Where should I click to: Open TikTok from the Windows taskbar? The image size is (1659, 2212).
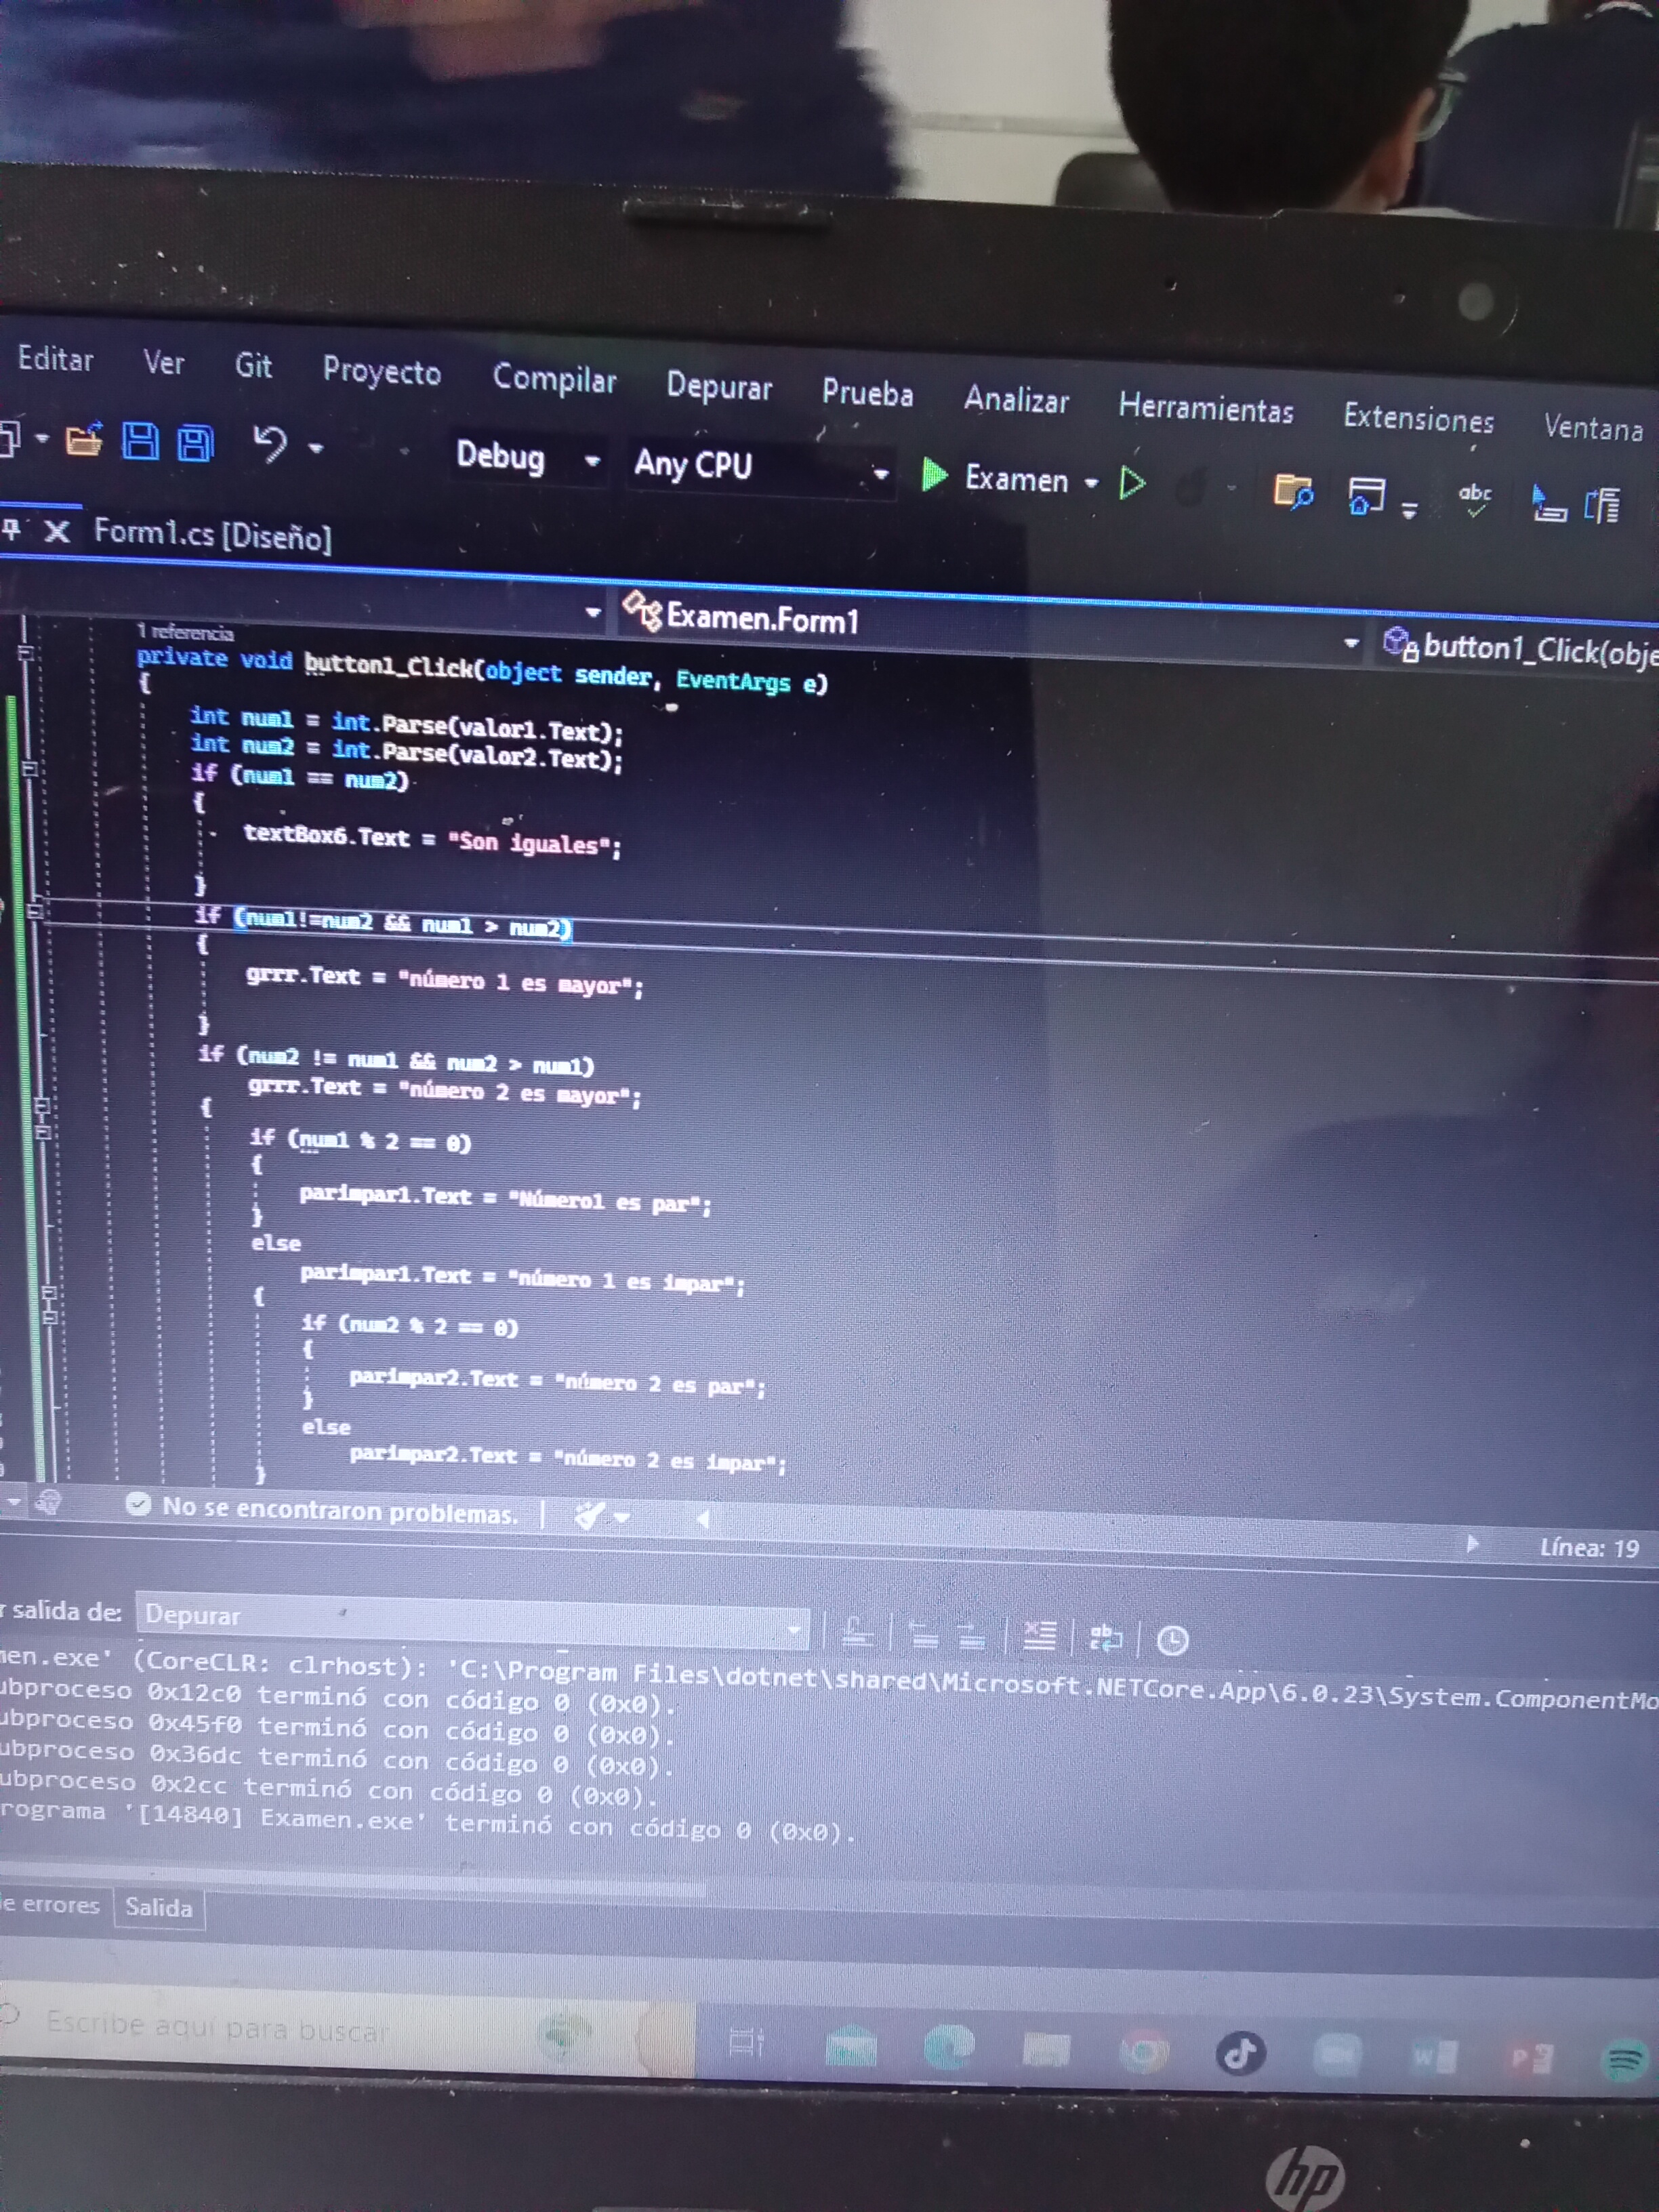(x=1240, y=2054)
